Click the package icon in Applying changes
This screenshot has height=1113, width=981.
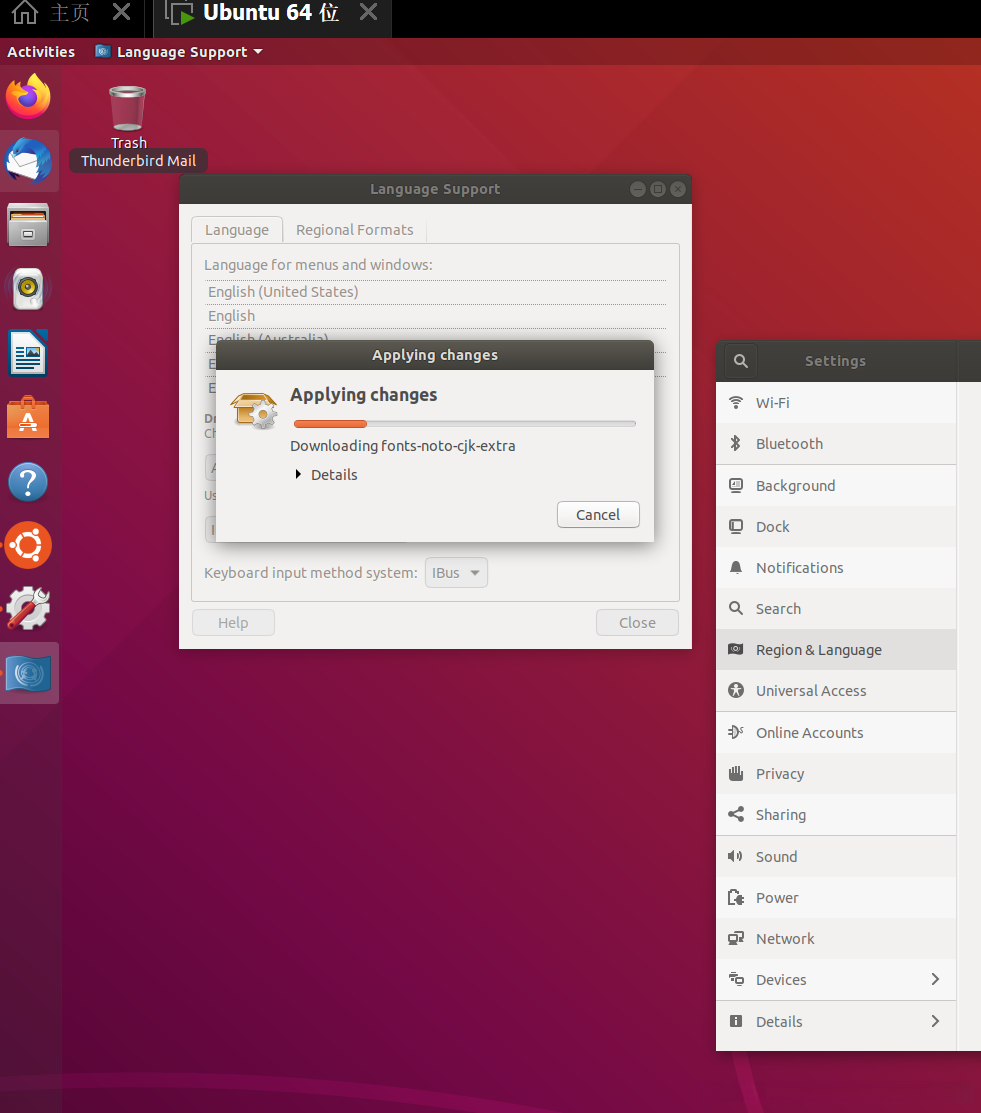(254, 410)
